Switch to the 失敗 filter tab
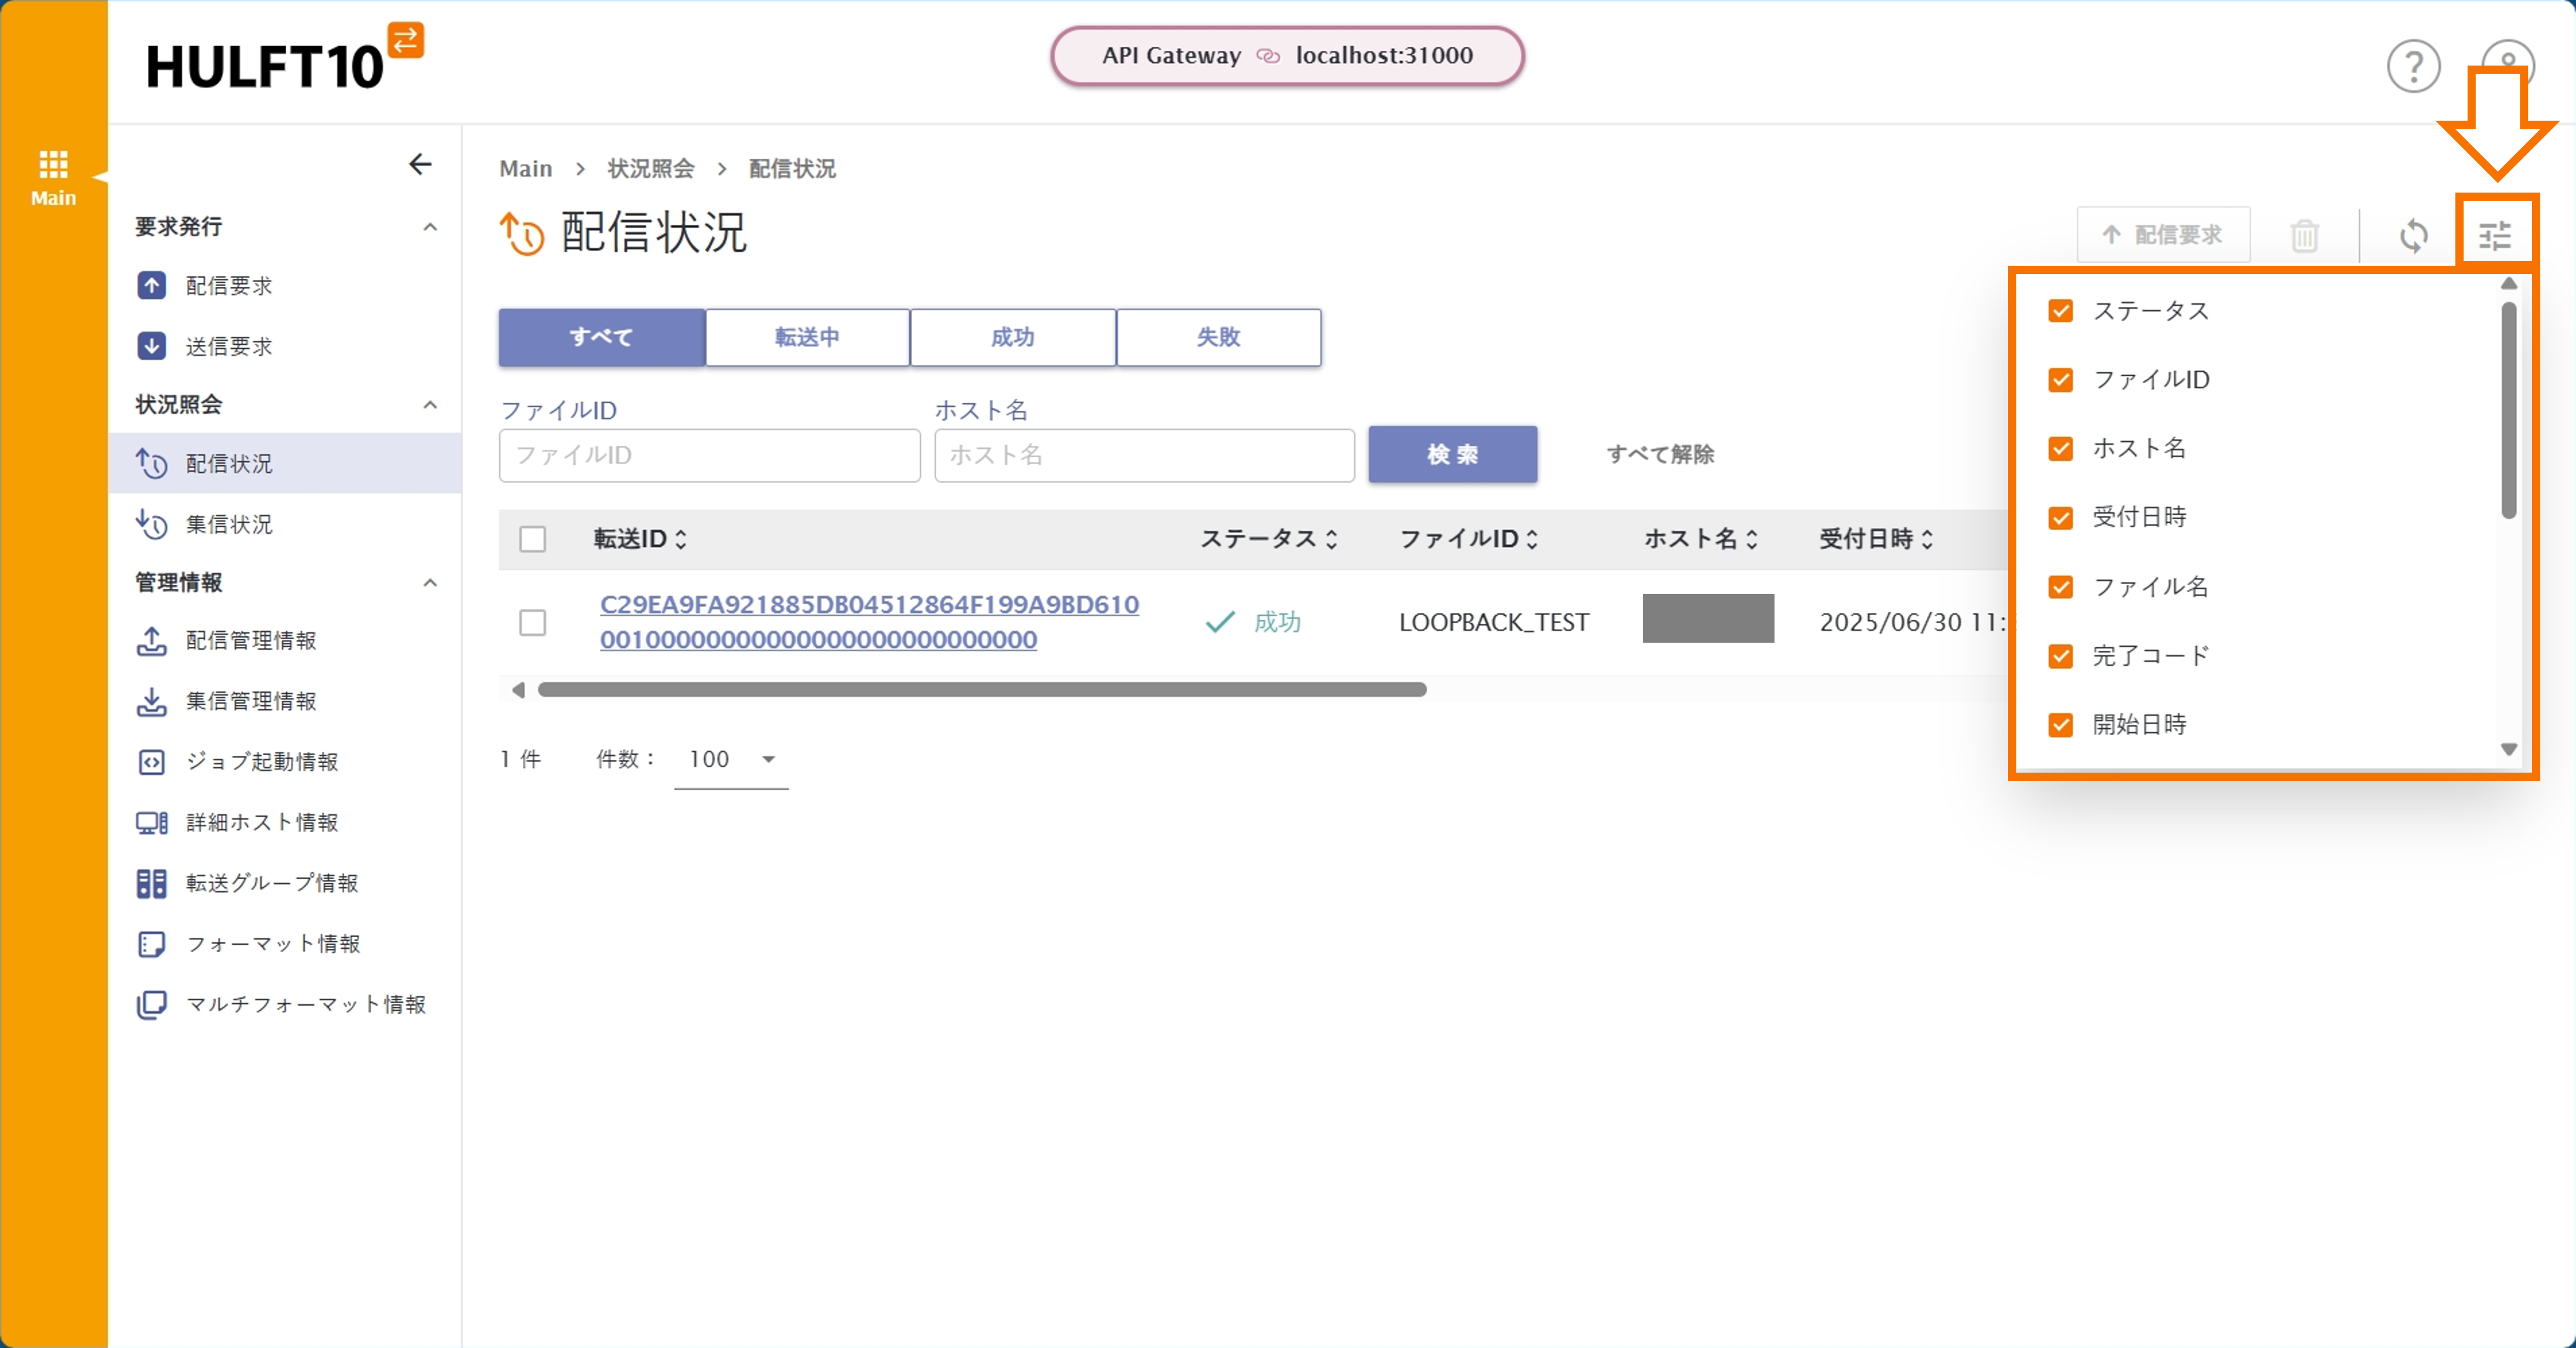 point(1218,337)
